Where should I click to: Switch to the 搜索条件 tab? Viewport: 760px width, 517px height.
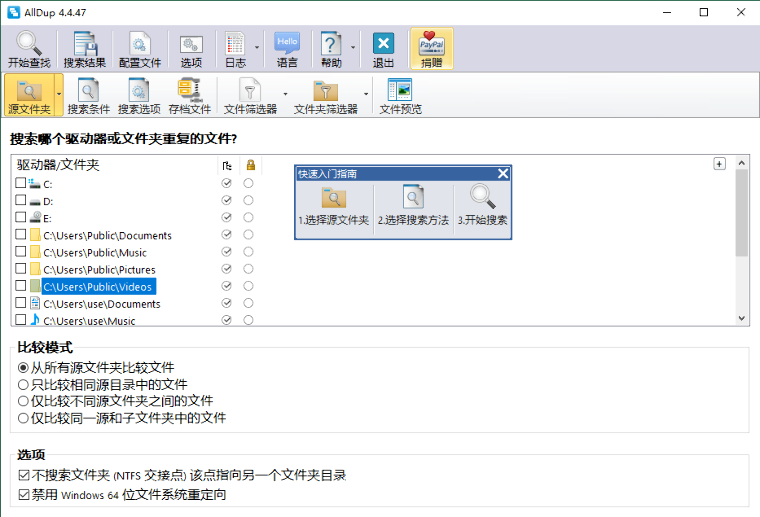(x=88, y=95)
